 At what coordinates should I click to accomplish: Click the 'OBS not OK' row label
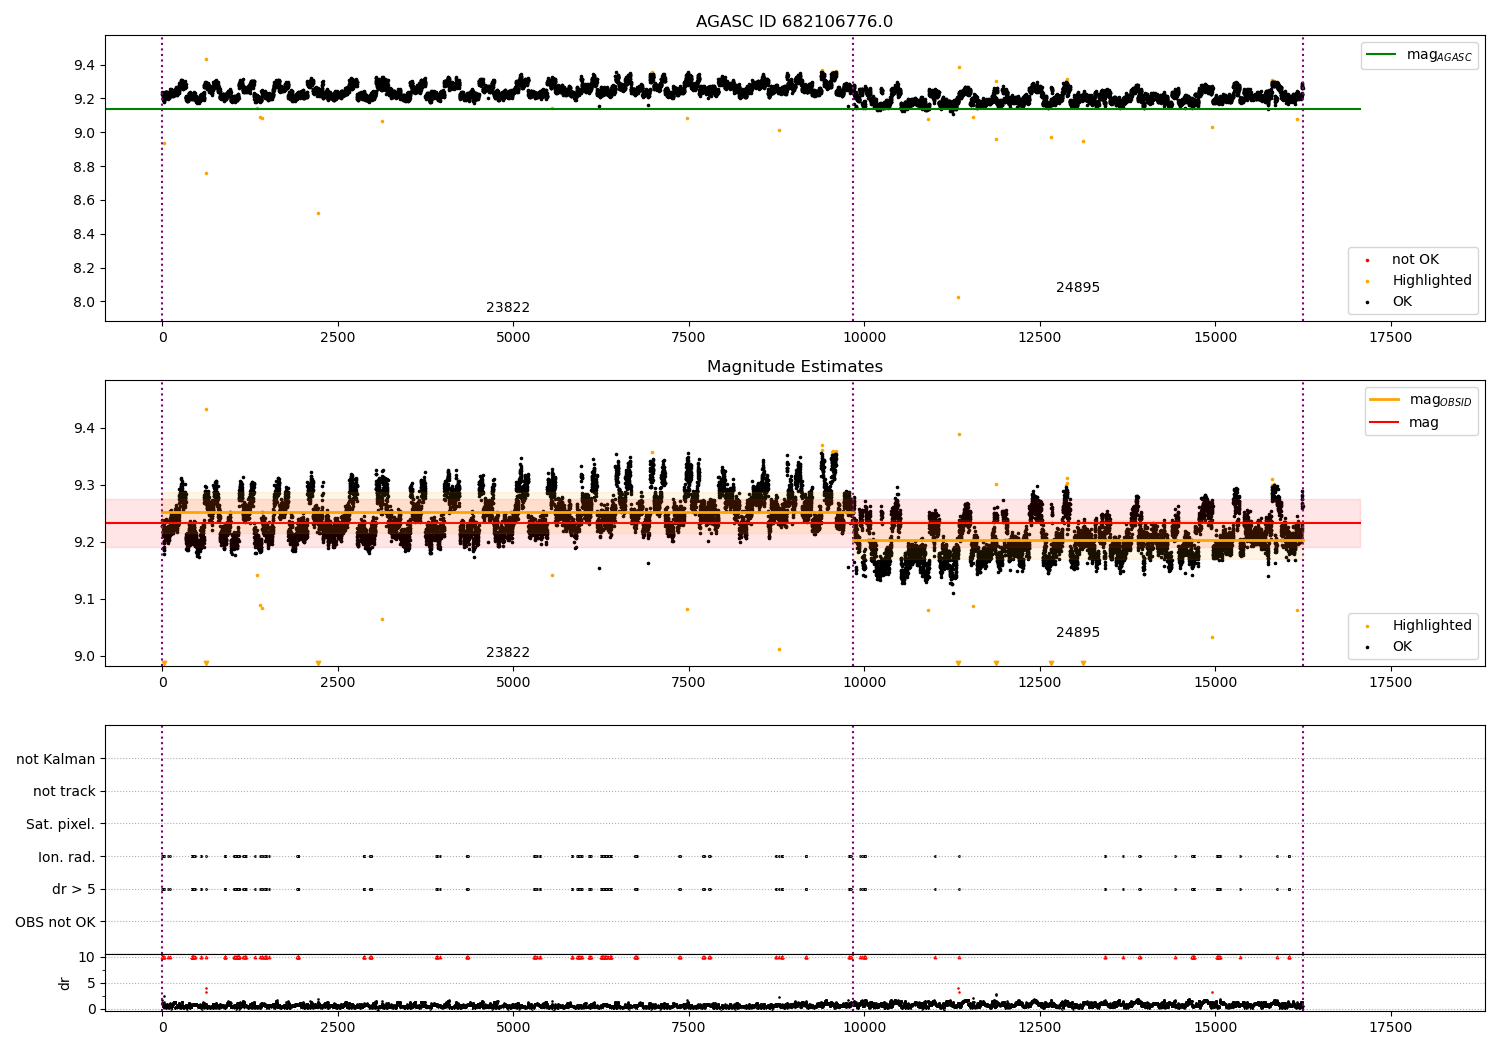55,922
